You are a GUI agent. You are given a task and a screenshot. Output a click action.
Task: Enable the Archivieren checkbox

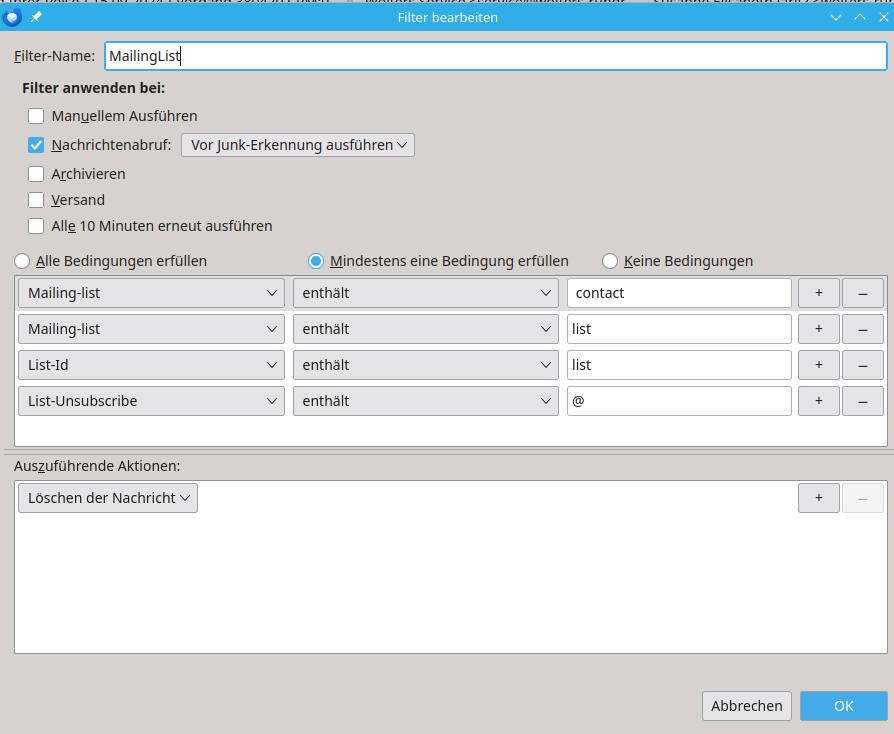click(36, 174)
